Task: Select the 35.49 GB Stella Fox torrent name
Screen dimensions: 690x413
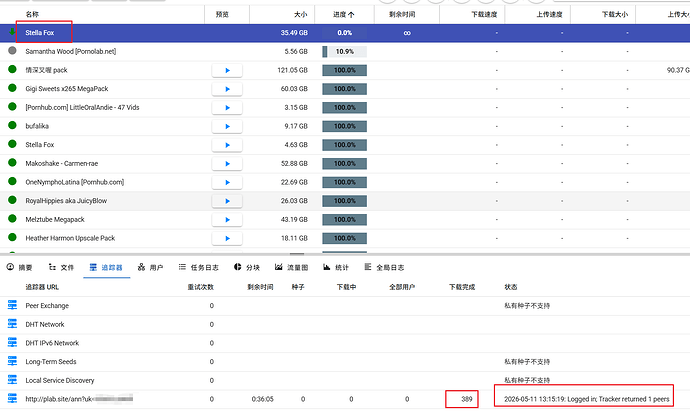Action: tap(40, 33)
